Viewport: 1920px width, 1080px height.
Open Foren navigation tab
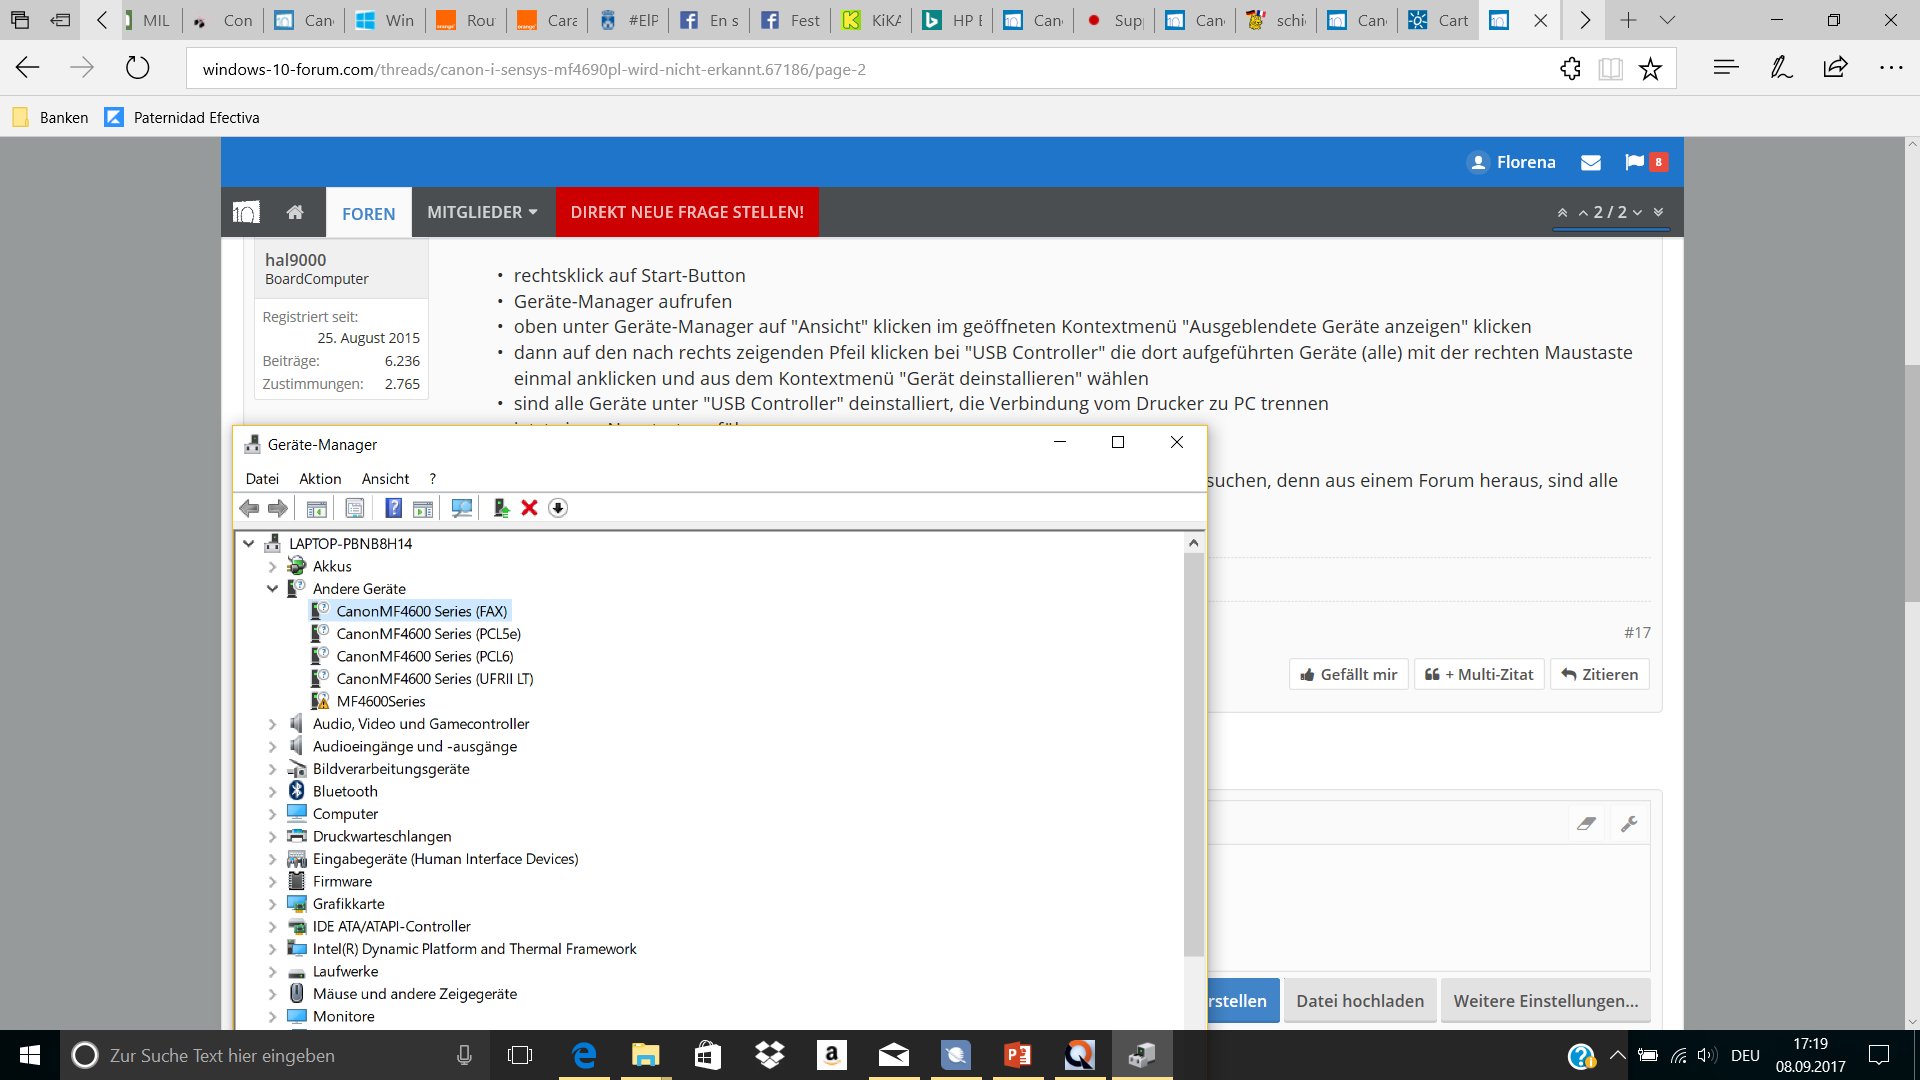(x=368, y=212)
